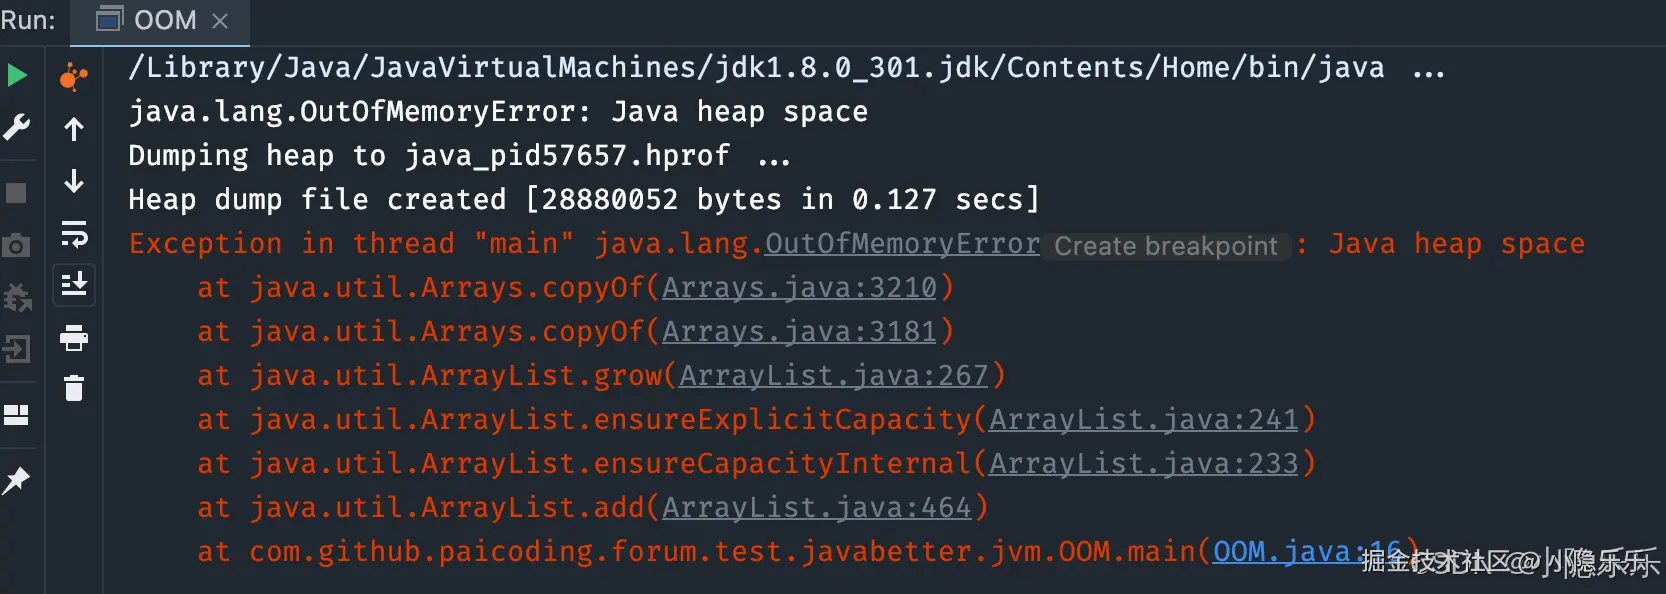Expand folded java command line ellipsis
The image size is (1666, 594).
[1428, 70]
